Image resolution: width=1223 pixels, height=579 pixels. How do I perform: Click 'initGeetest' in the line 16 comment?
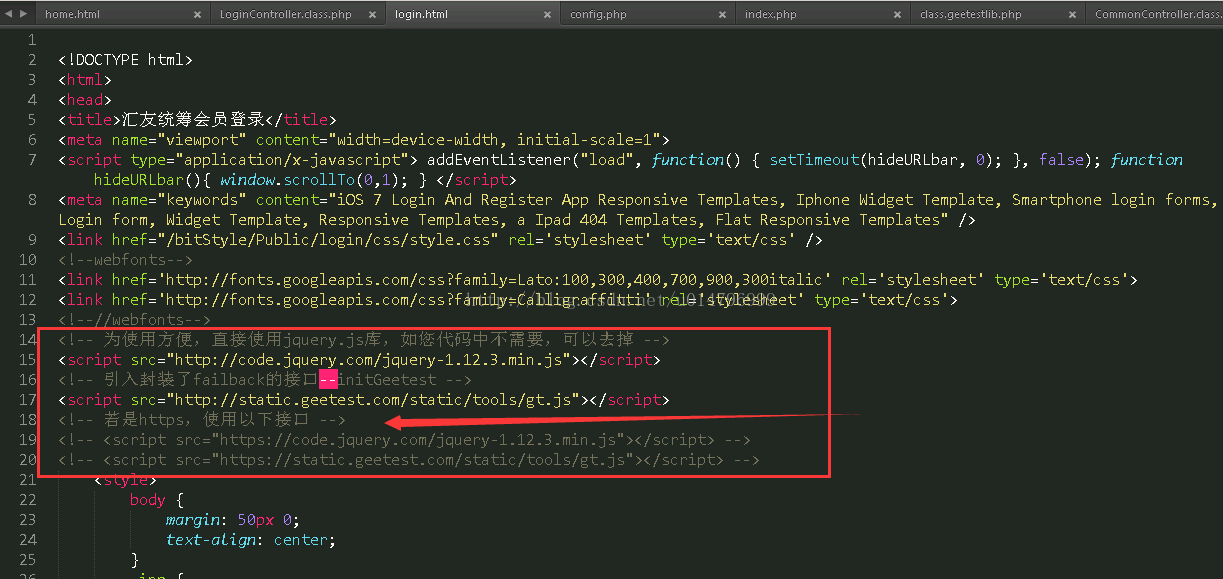386,380
